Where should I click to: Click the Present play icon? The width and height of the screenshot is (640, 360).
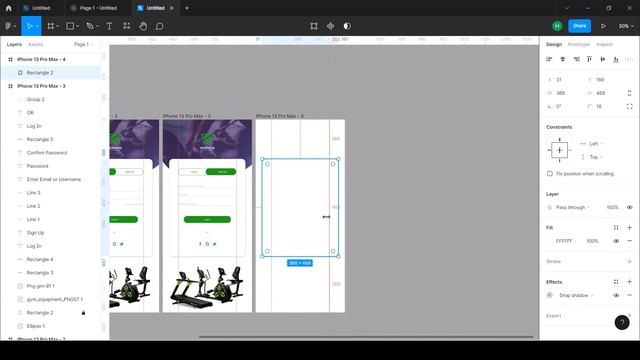603,26
